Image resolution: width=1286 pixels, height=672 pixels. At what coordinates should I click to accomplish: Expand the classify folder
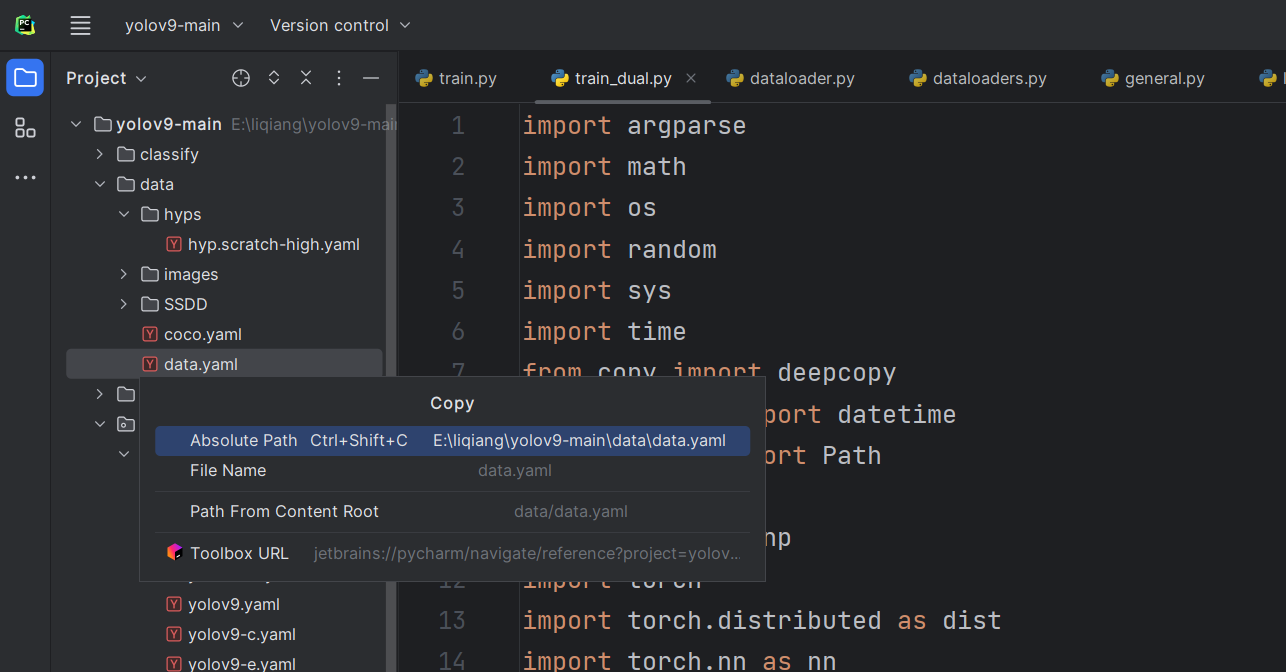click(x=99, y=154)
